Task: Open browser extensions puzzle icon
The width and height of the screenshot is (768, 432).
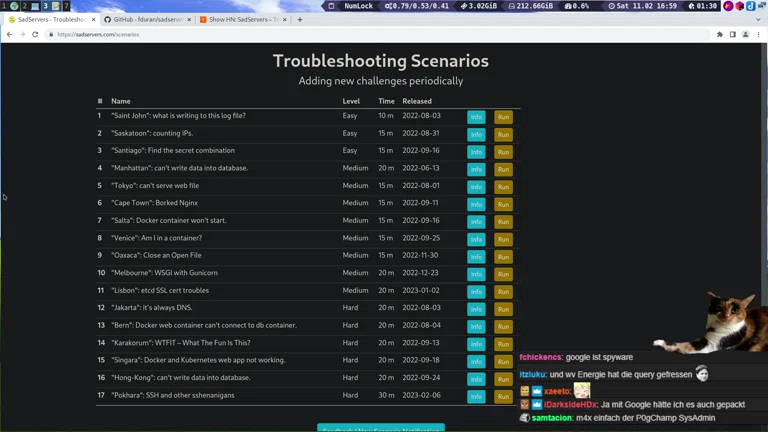Action: [x=719, y=34]
